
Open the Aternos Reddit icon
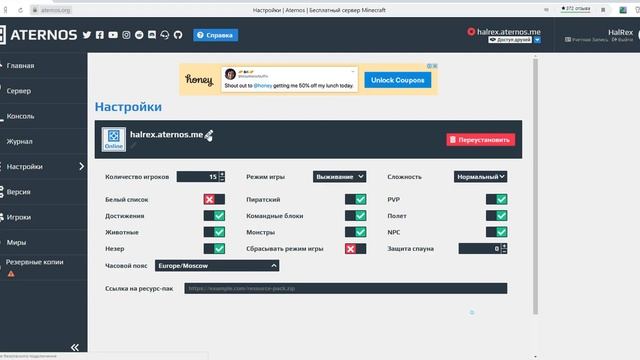139,35
